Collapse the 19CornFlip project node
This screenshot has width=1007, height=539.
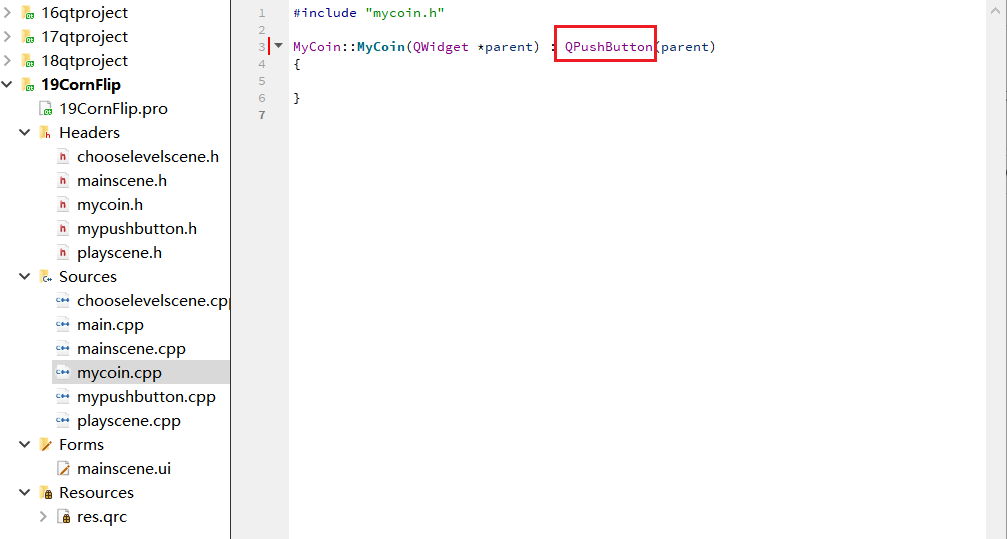tap(7, 84)
